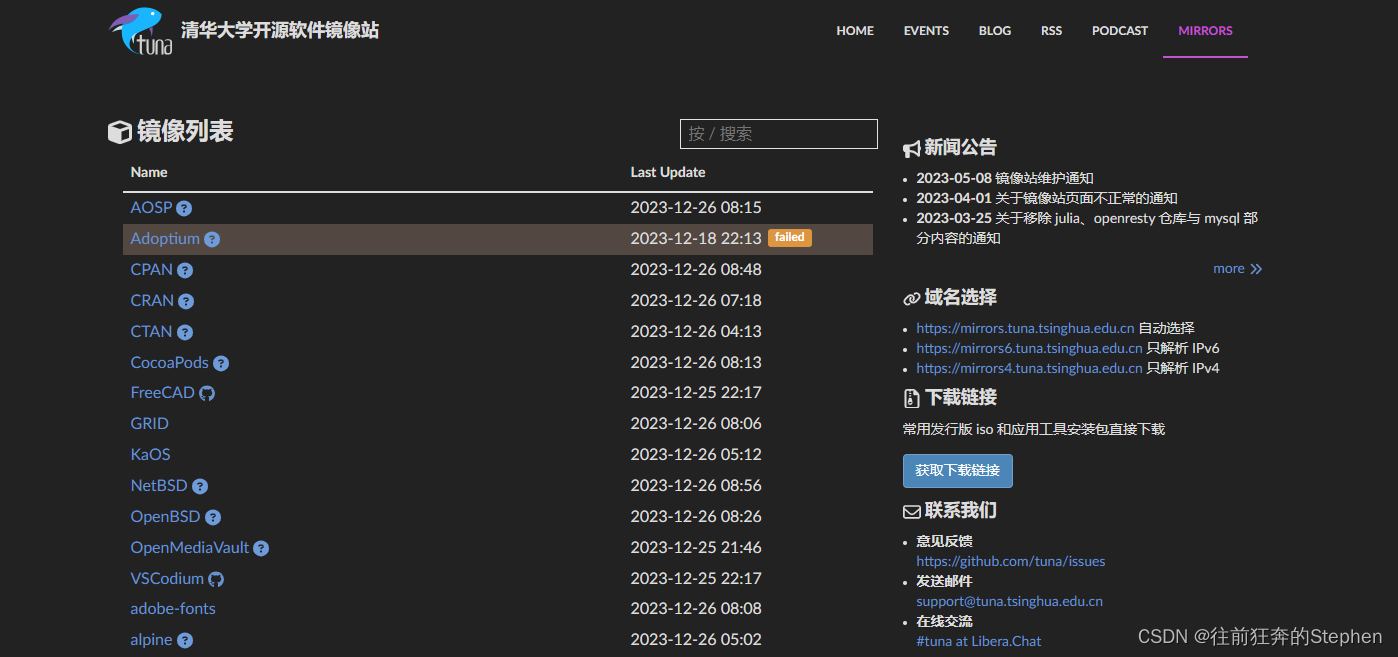
Task: Open mirrors.tuna.tsinghua.edu.cn auto-select link
Action: [x=1025, y=328]
